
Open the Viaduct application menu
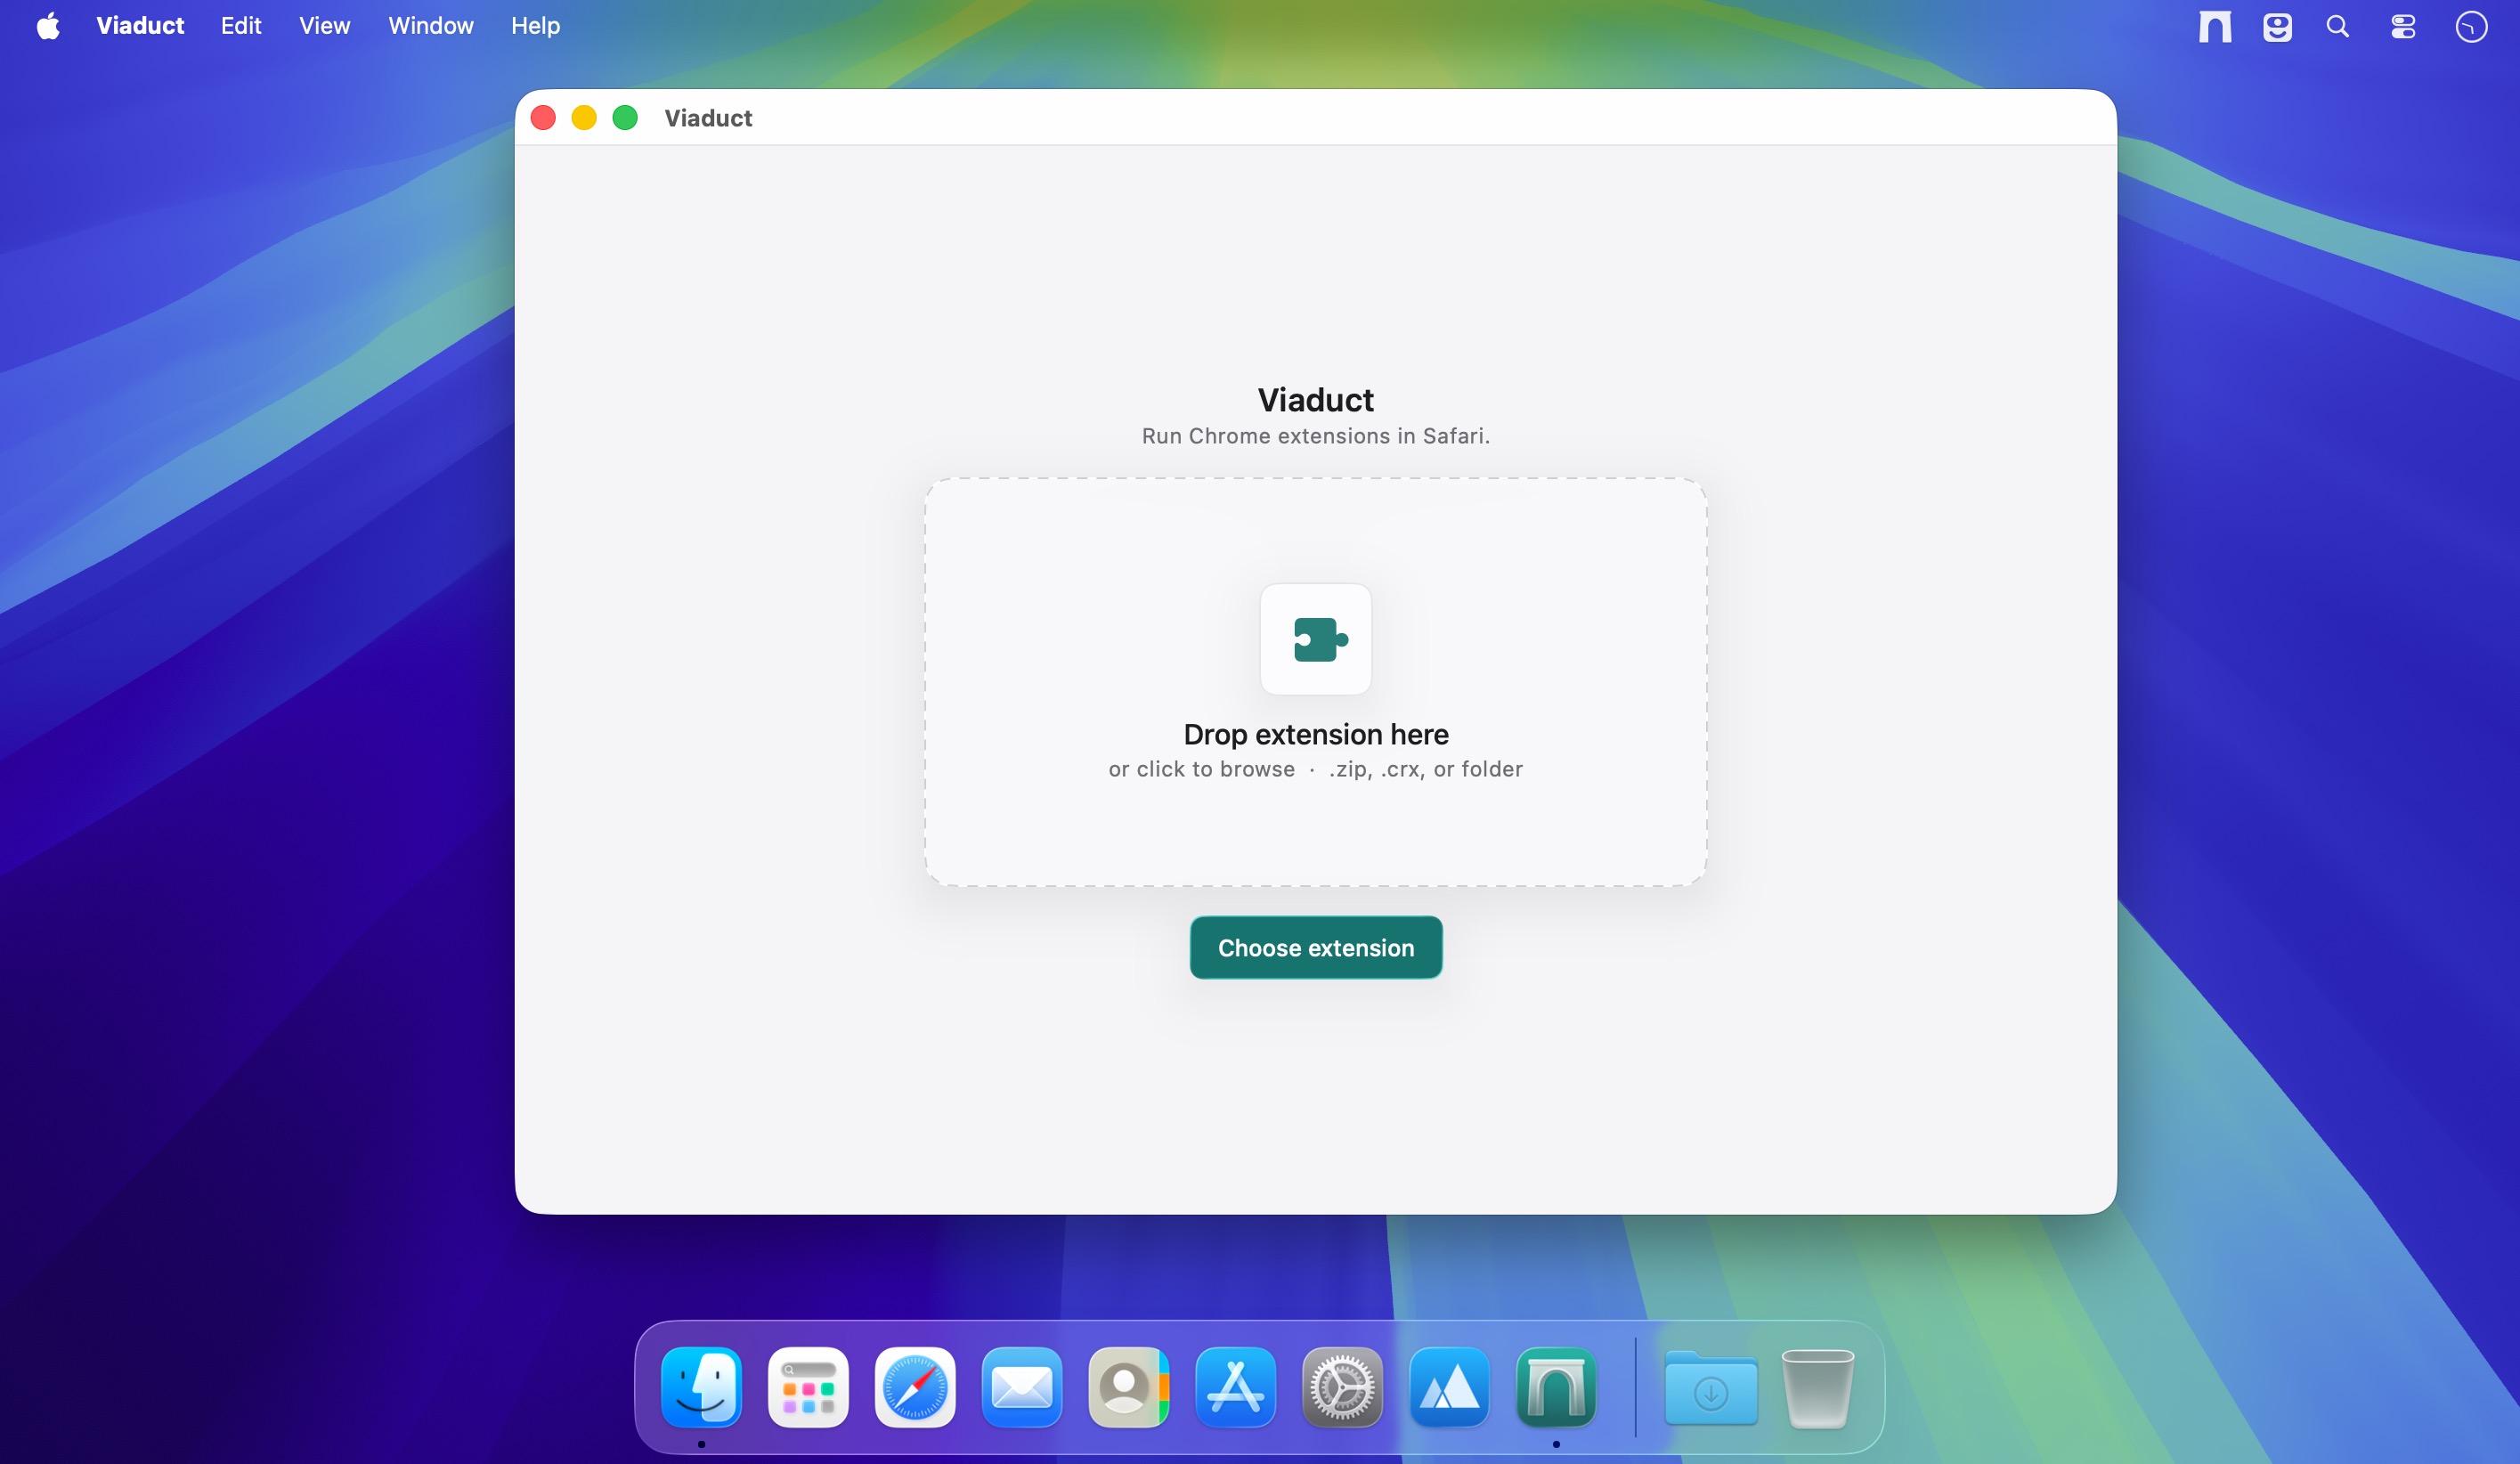pyautogui.click(x=140, y=26)
